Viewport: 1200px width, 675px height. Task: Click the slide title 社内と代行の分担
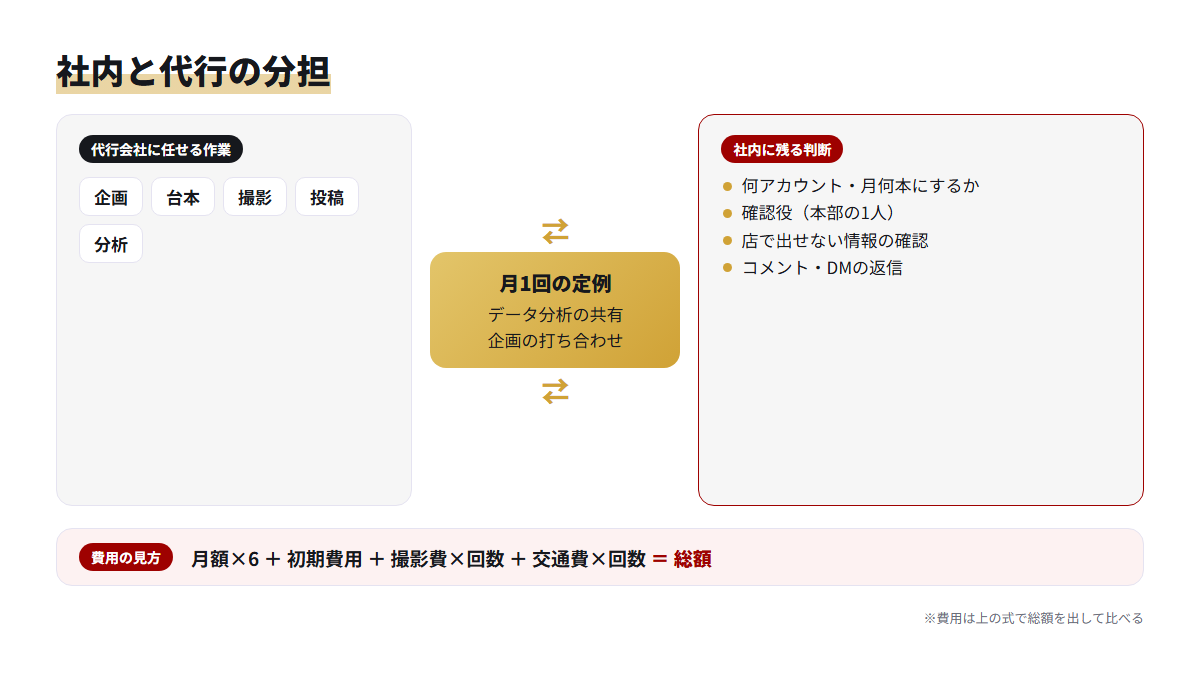(193, 72)
